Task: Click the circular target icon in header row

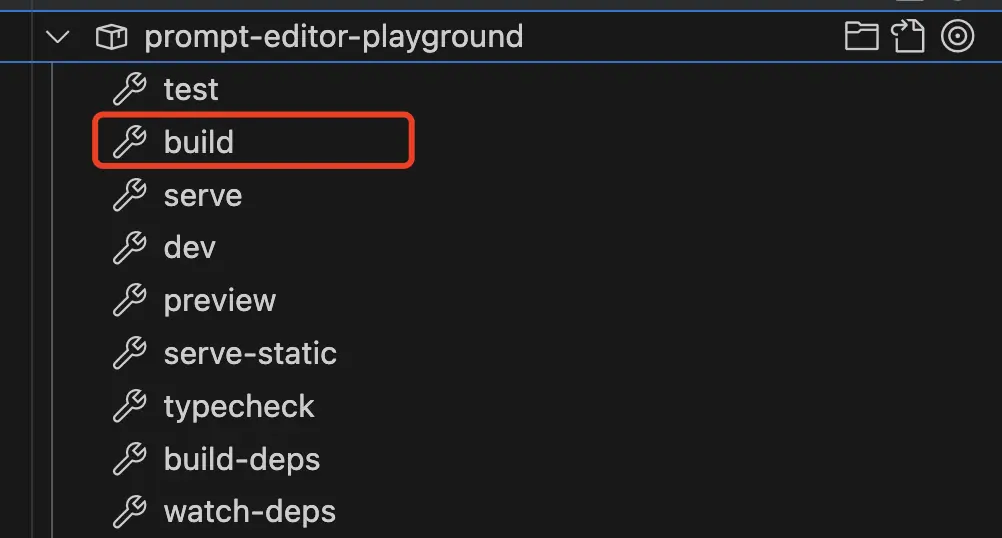Action: click(x=957, y=36)
